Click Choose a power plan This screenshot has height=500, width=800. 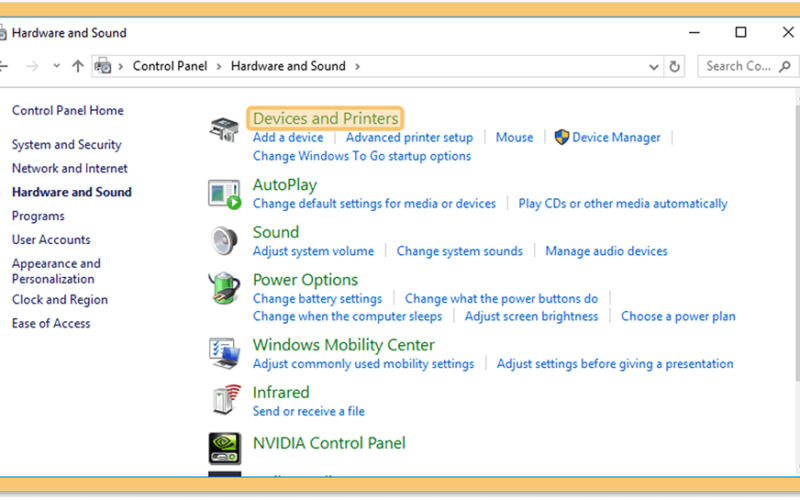point(679,317)
